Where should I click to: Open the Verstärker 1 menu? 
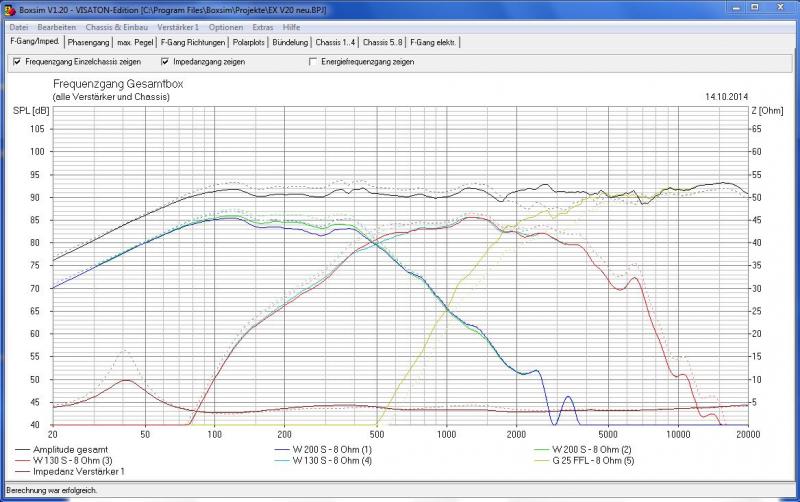point(178,28)
